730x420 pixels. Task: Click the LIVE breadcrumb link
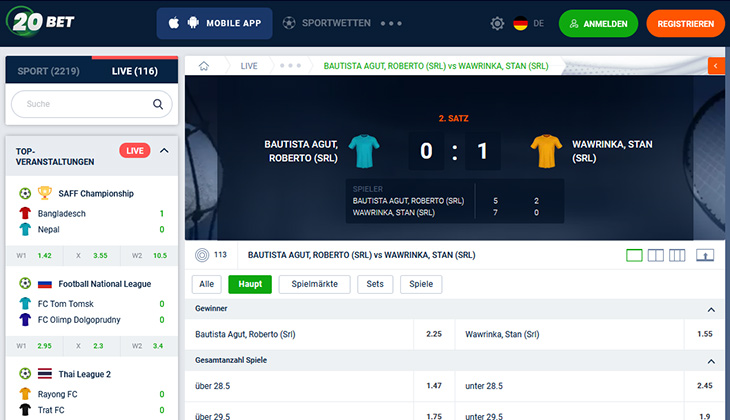(x=249, y=66)
